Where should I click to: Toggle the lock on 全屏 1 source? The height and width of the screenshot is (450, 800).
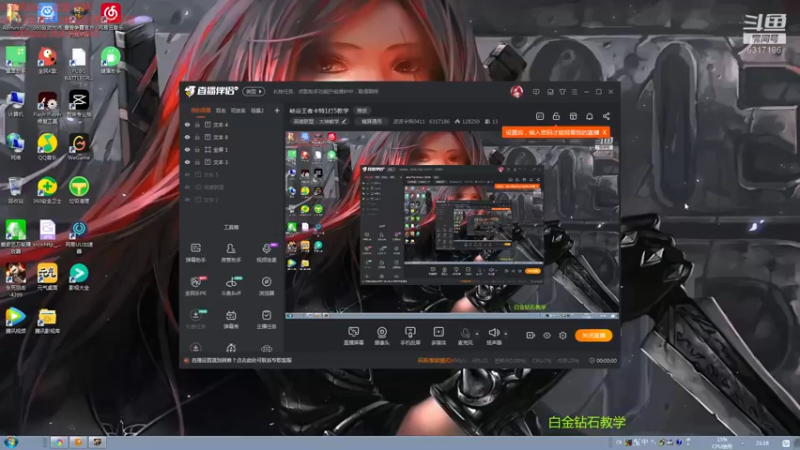click(x=197, y=149)
